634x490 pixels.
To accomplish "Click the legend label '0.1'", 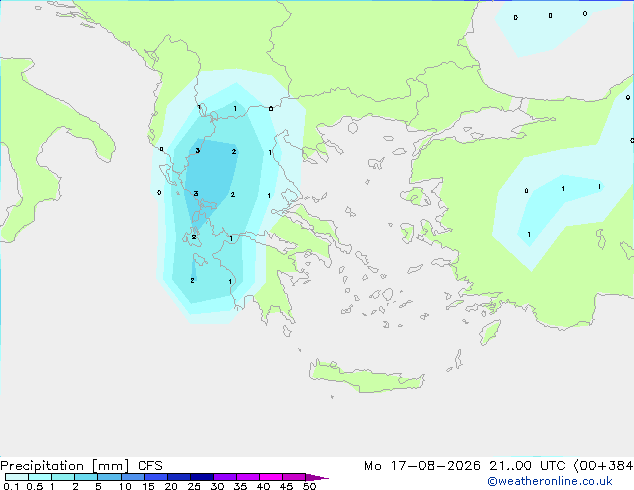I will (x=11, y=486).
